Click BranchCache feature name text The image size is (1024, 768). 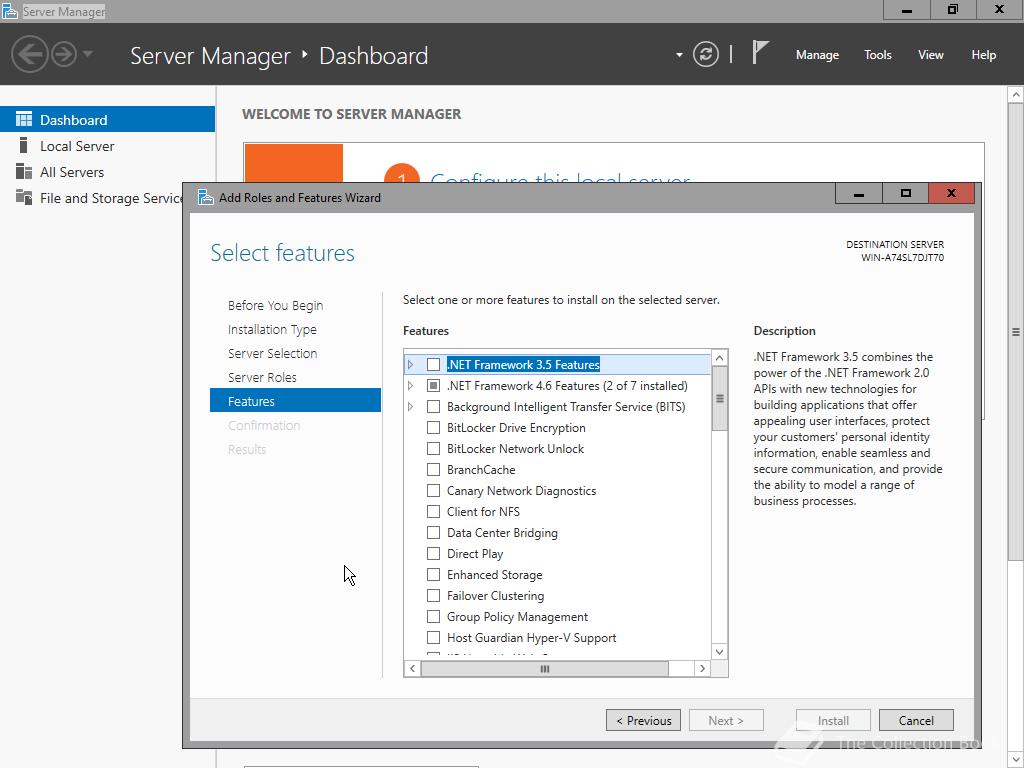tap(481, 470)
